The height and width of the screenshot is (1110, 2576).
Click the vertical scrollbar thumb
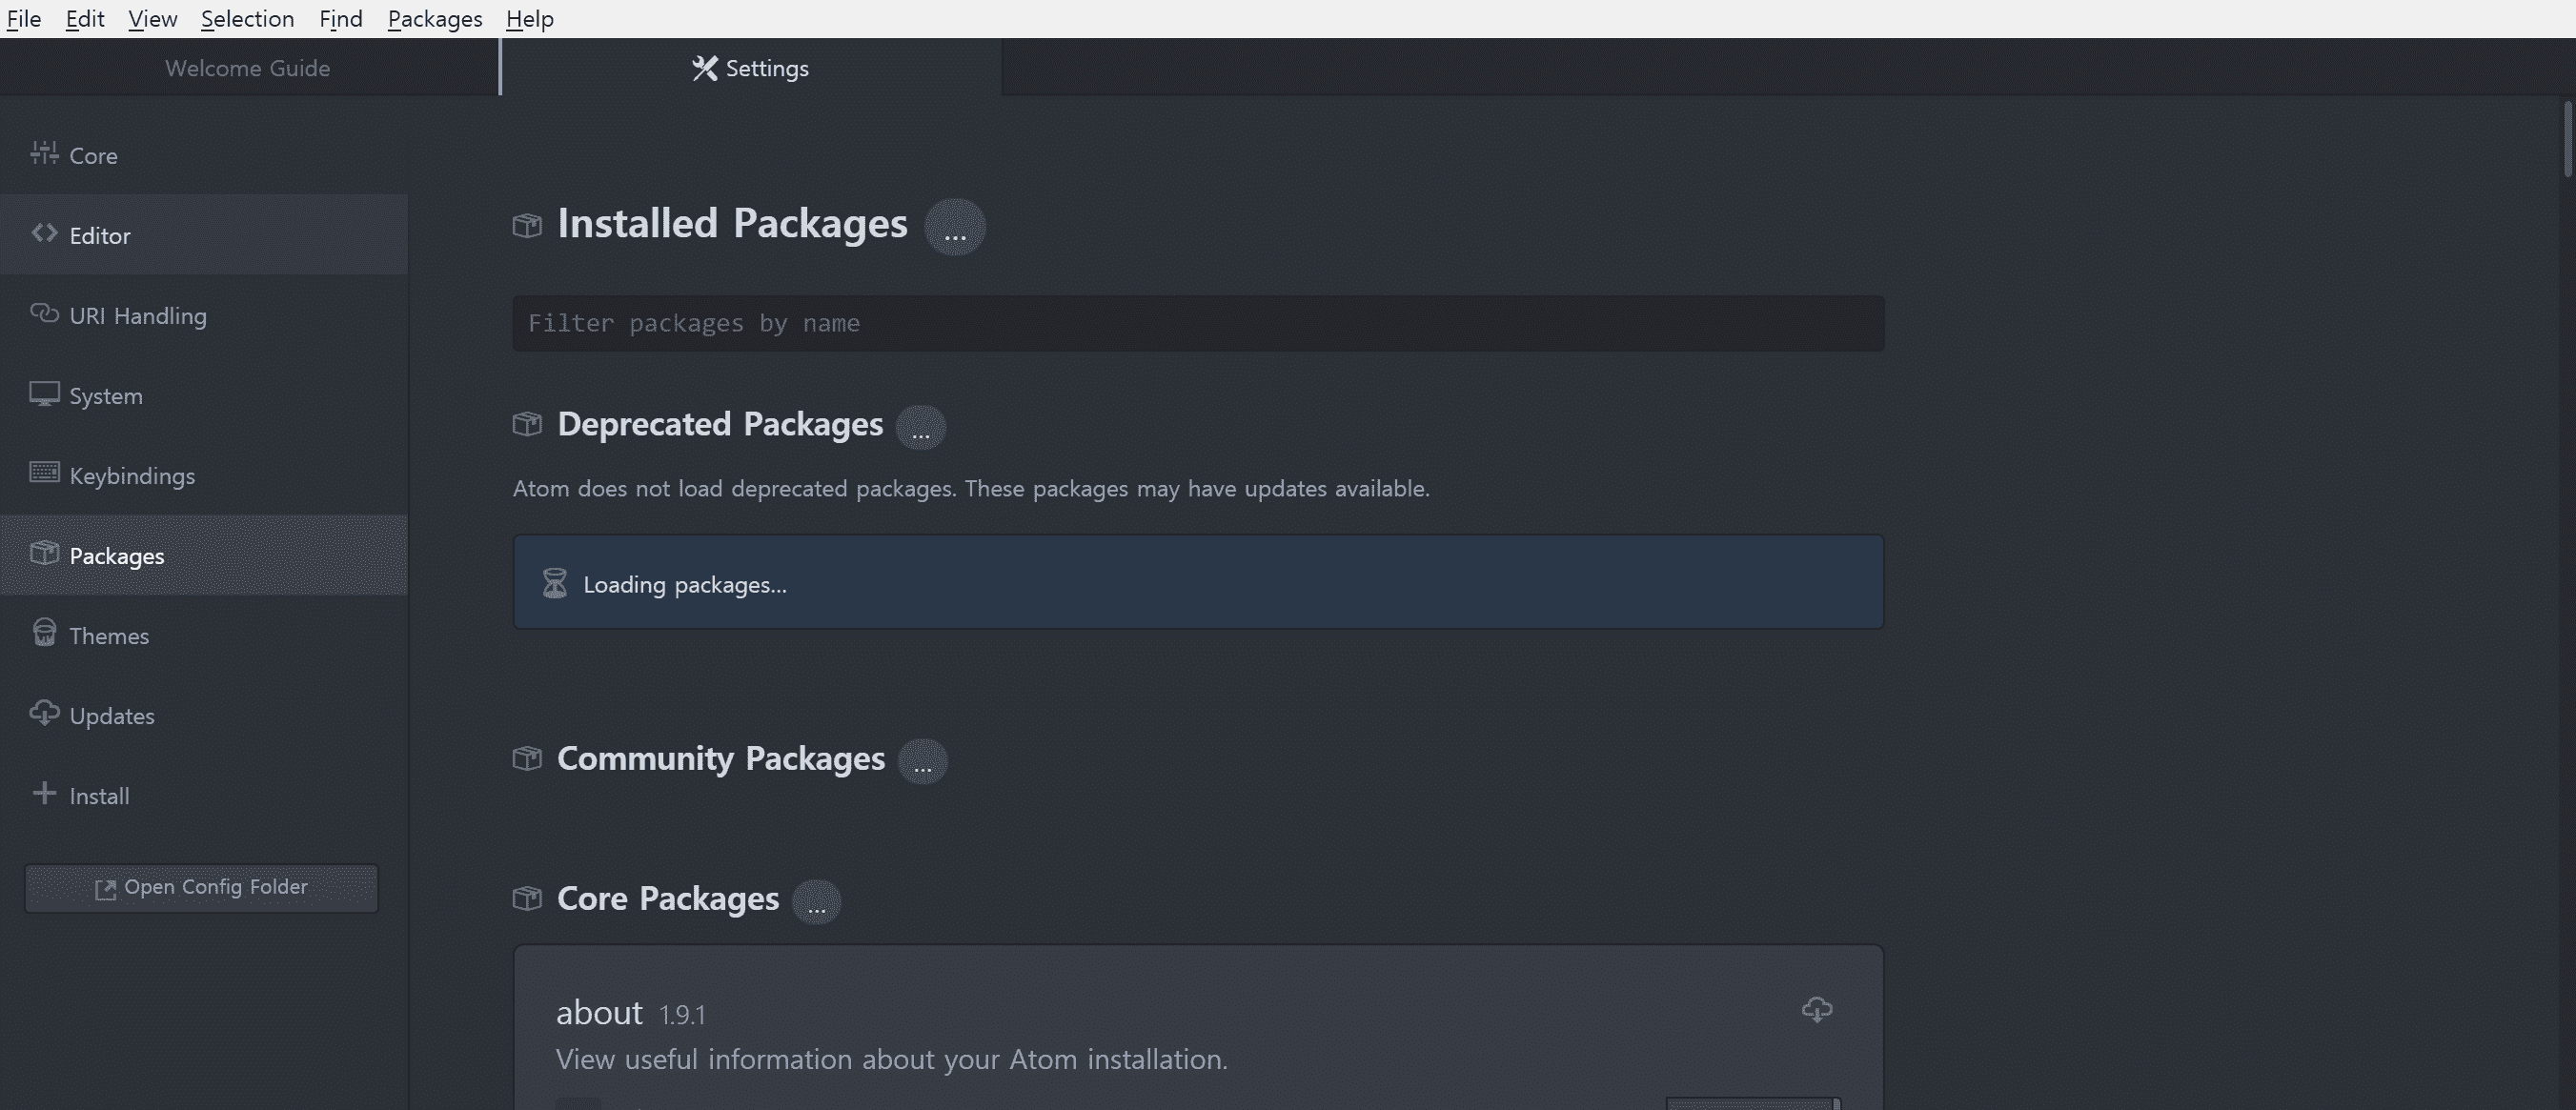(2567, 140)
